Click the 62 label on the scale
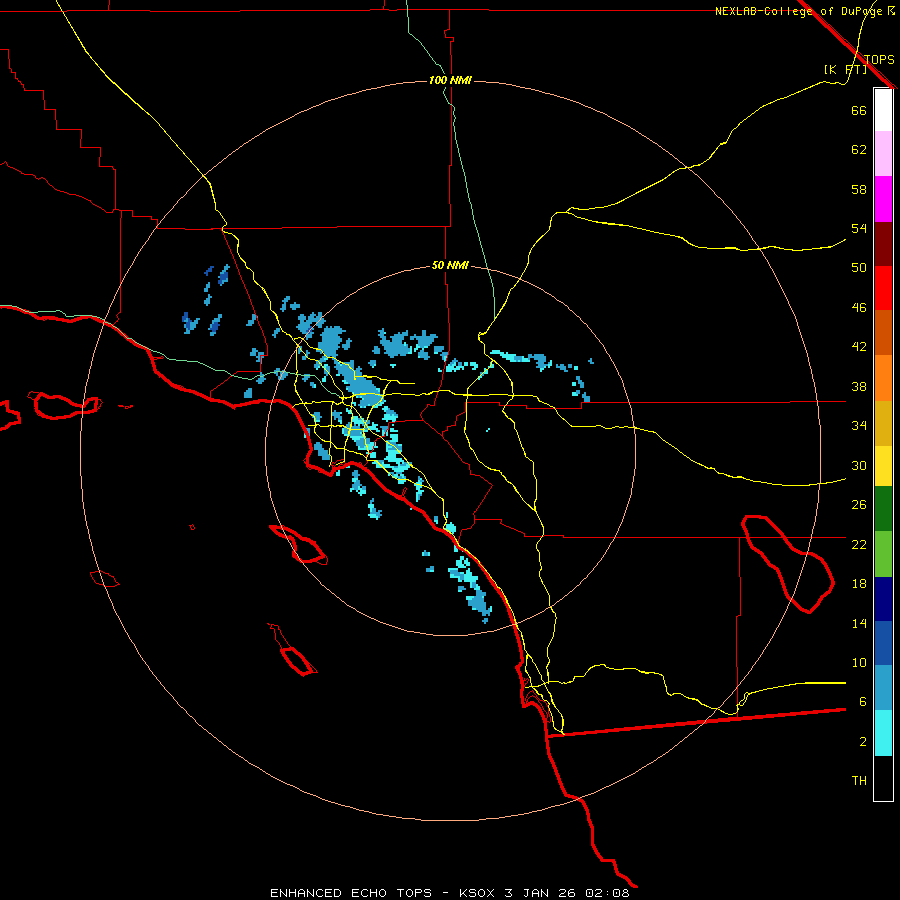Image resolution: width=900 pixels, height=900 pixels. tap(859, 150)
